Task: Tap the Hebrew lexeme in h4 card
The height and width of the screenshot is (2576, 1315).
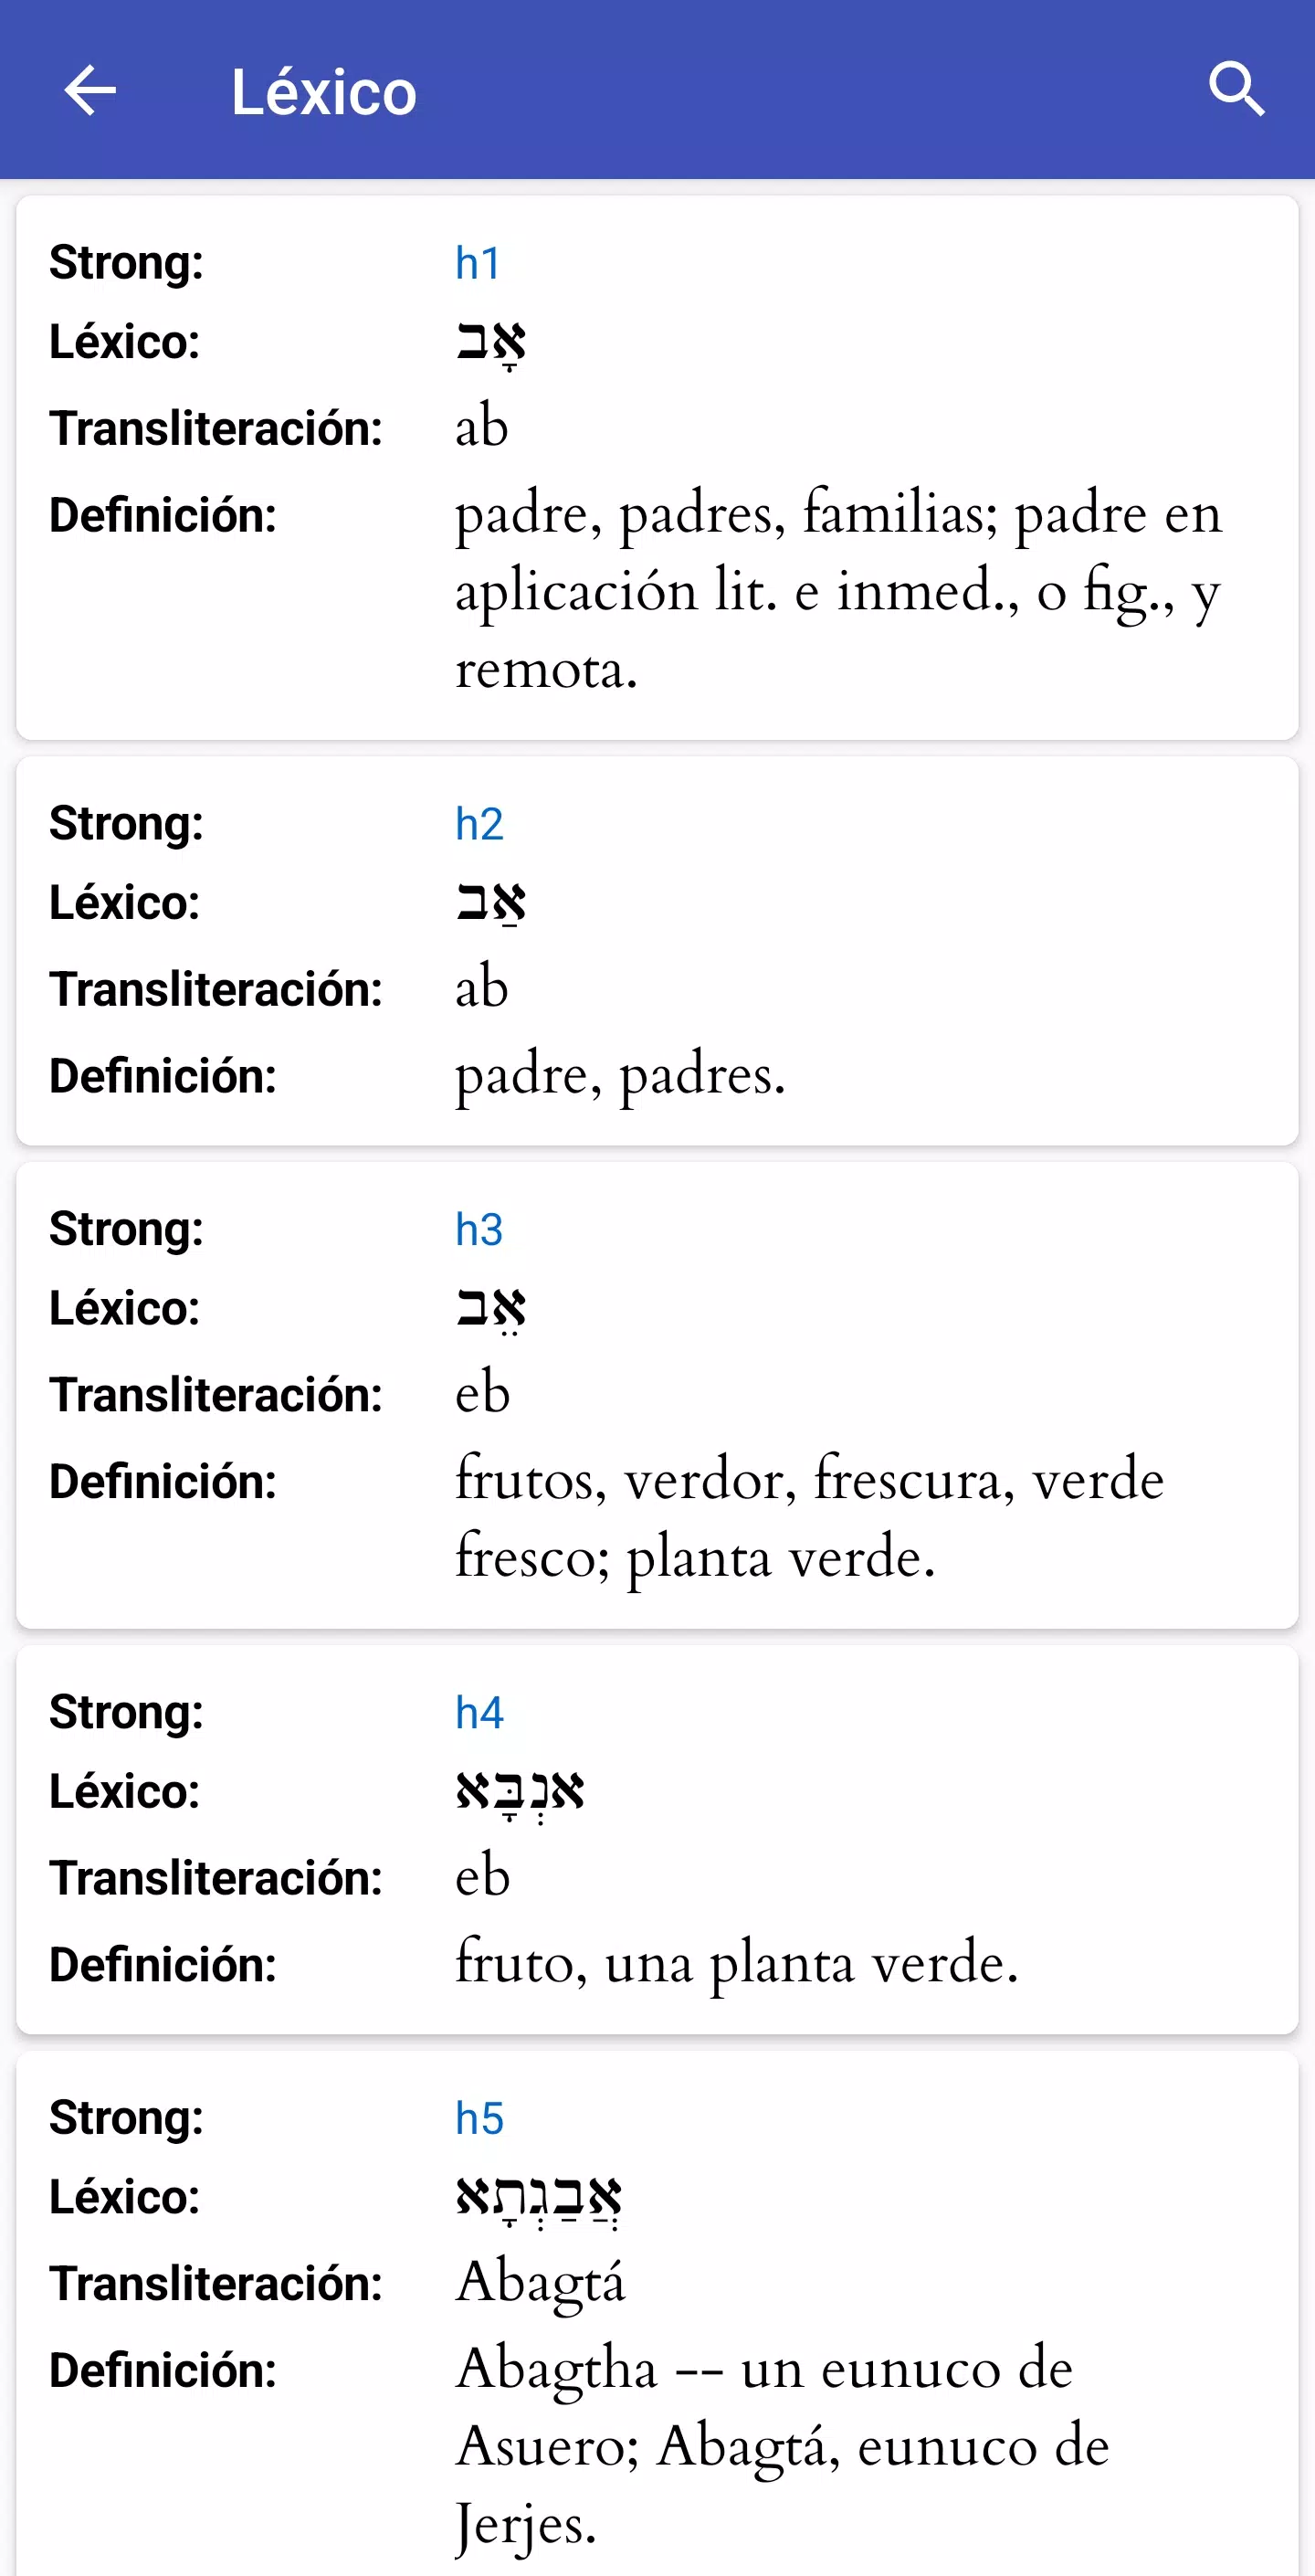Action: 520,1793
